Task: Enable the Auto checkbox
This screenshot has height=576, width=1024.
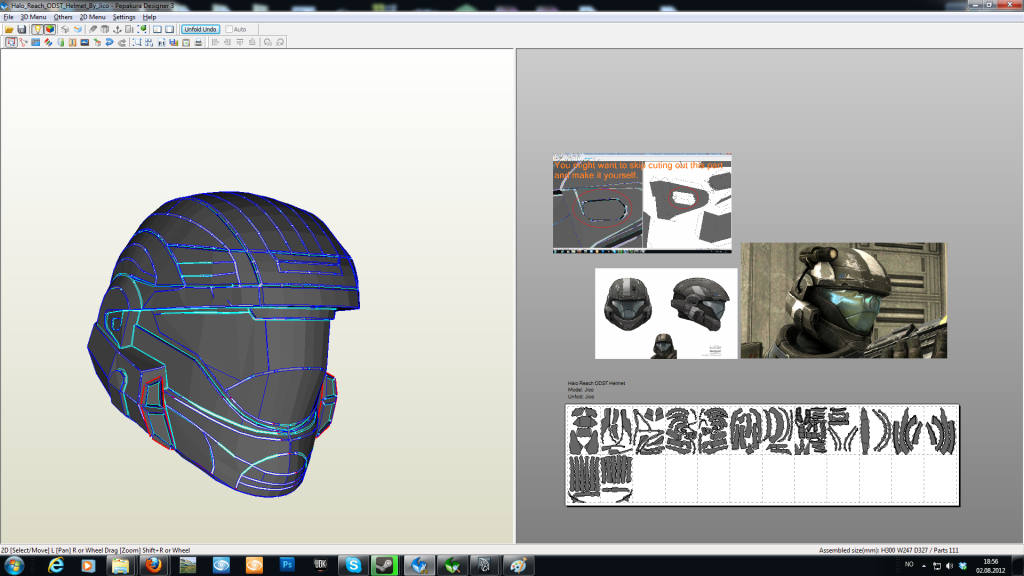Action: coord(229,29)
